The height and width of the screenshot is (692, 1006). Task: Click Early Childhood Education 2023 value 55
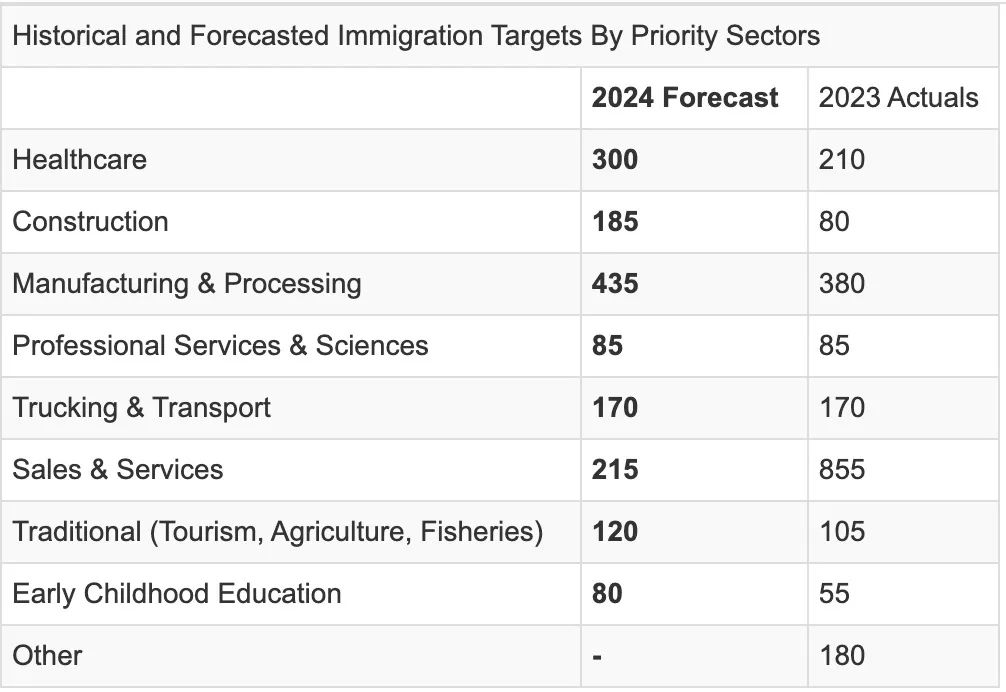(x=834, y=594)
